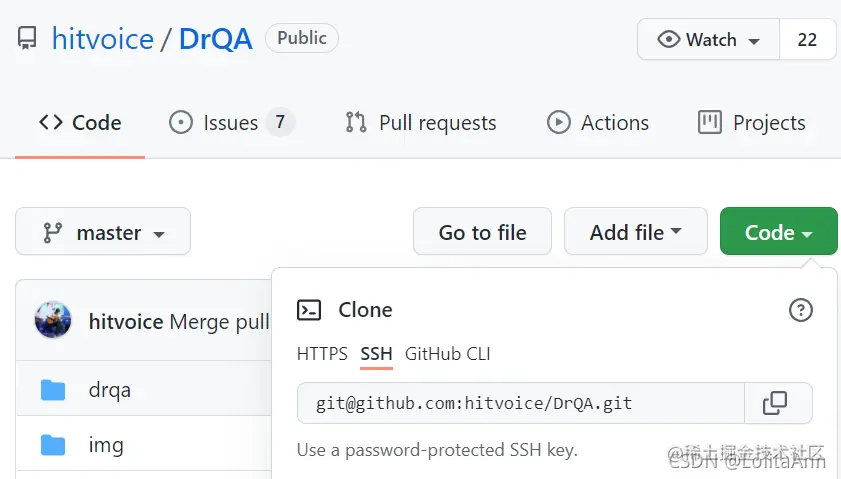Select the SSH clone tab
841x479 pixels.
pos(376,354)
